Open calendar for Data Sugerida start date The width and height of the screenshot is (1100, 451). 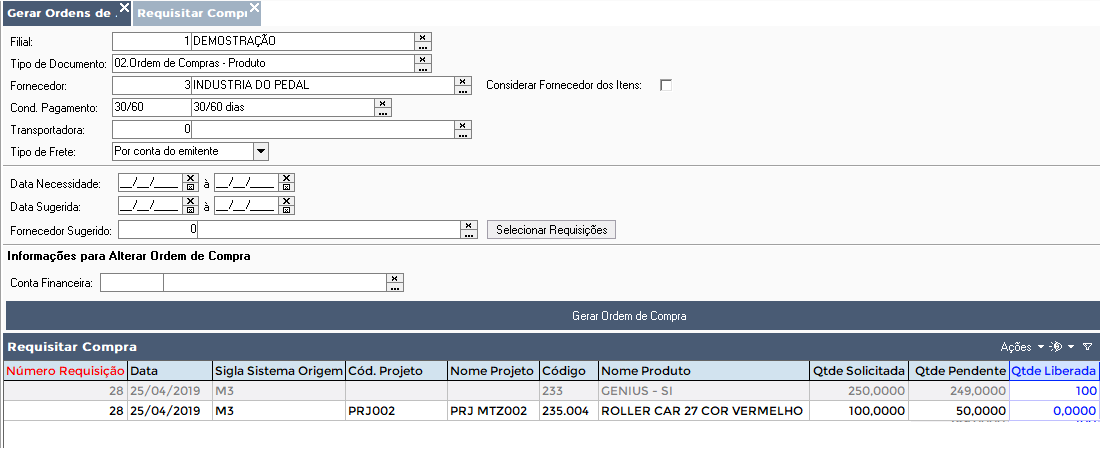(x=190, y=210)
